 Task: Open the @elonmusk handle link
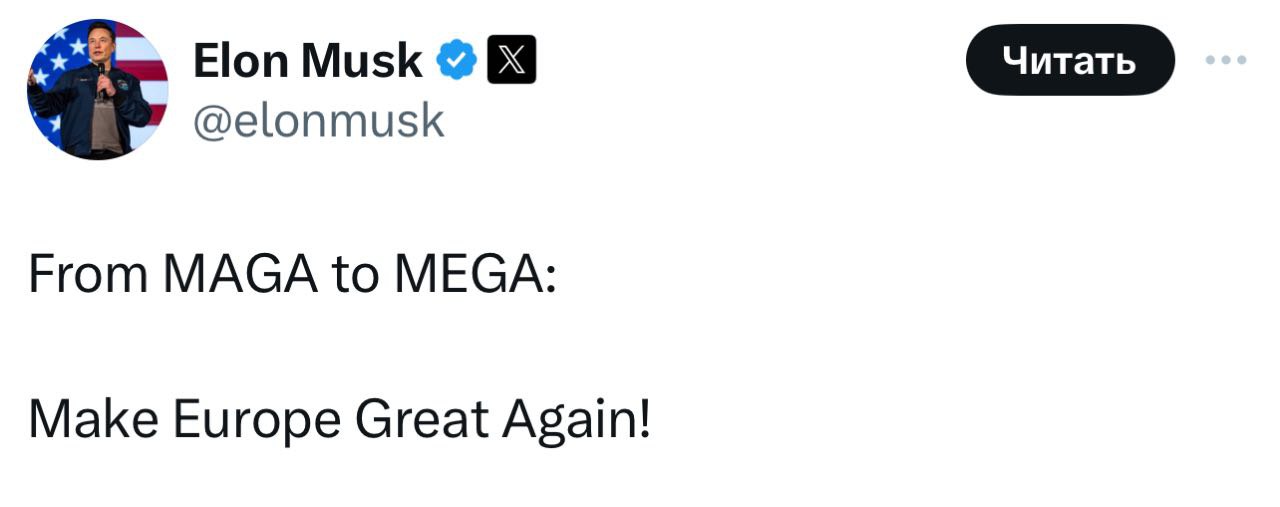click(x=317, y=120)
